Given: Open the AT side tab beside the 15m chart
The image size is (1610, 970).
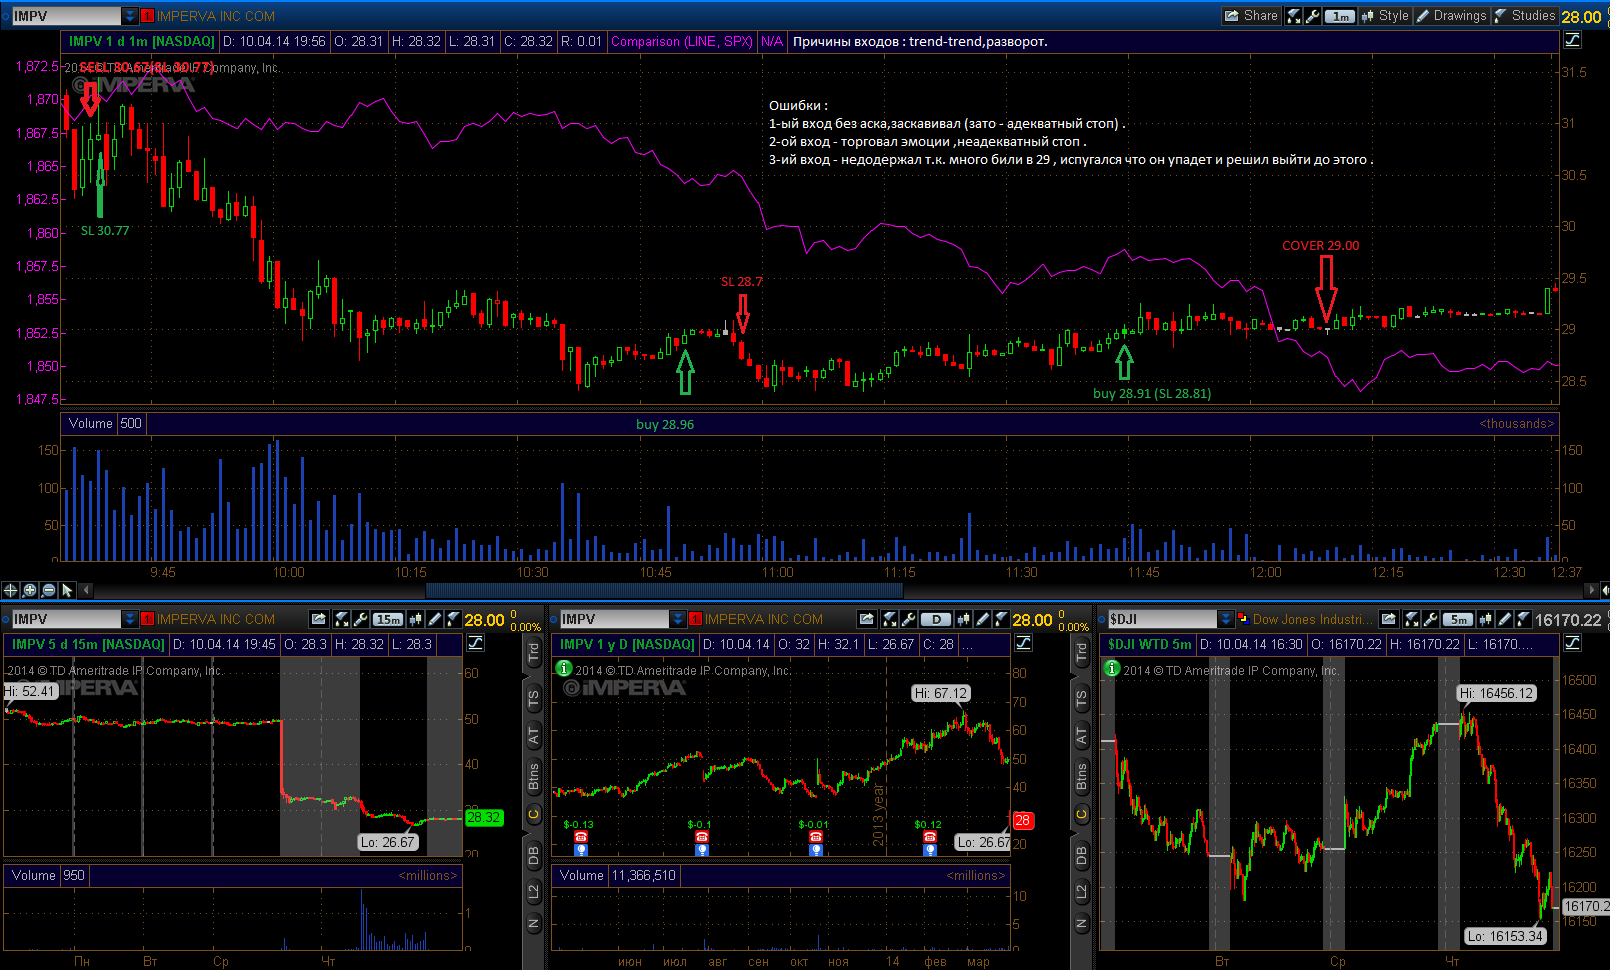Looking at the screenshot, I should point(534,736).
